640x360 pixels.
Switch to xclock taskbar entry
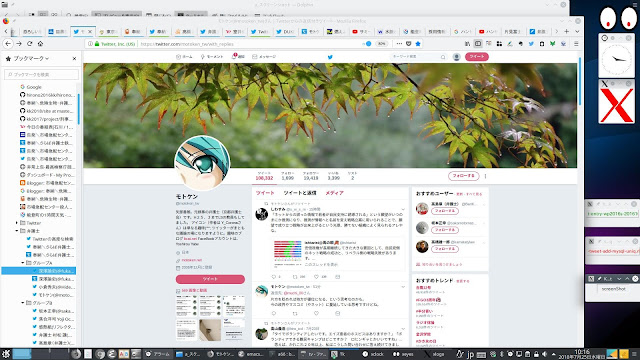373,354
